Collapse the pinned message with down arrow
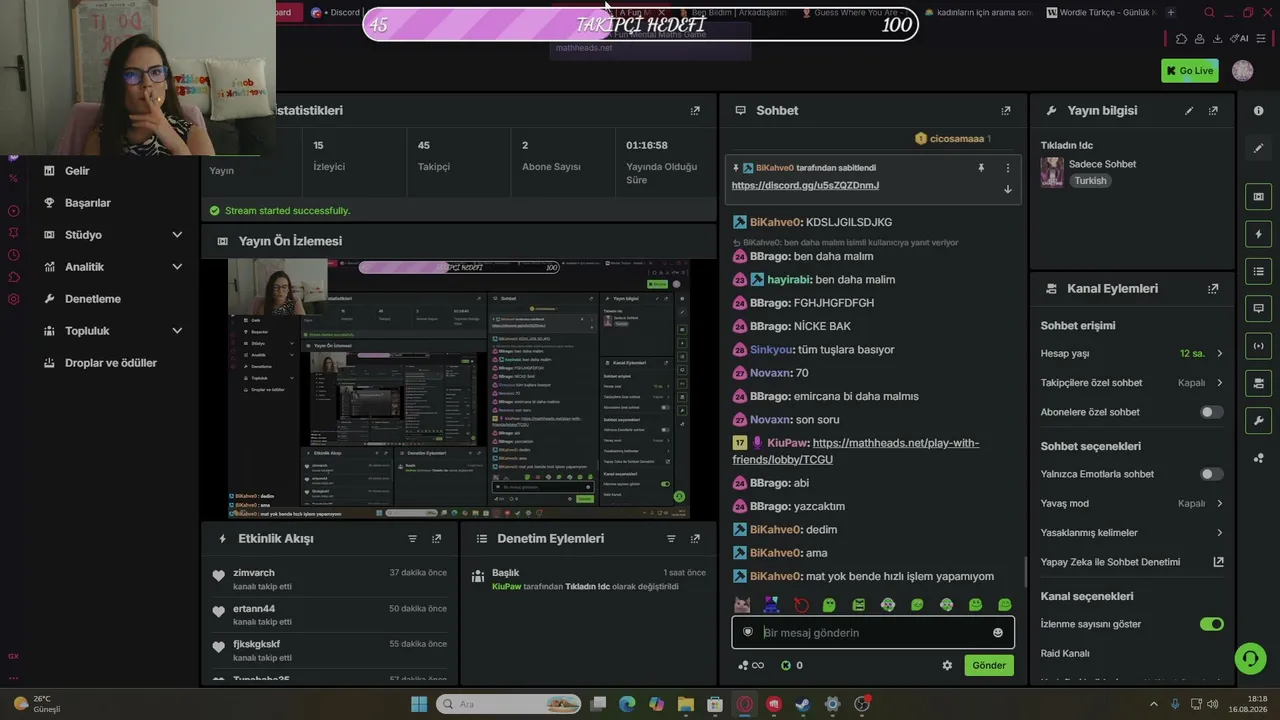 1007,189
